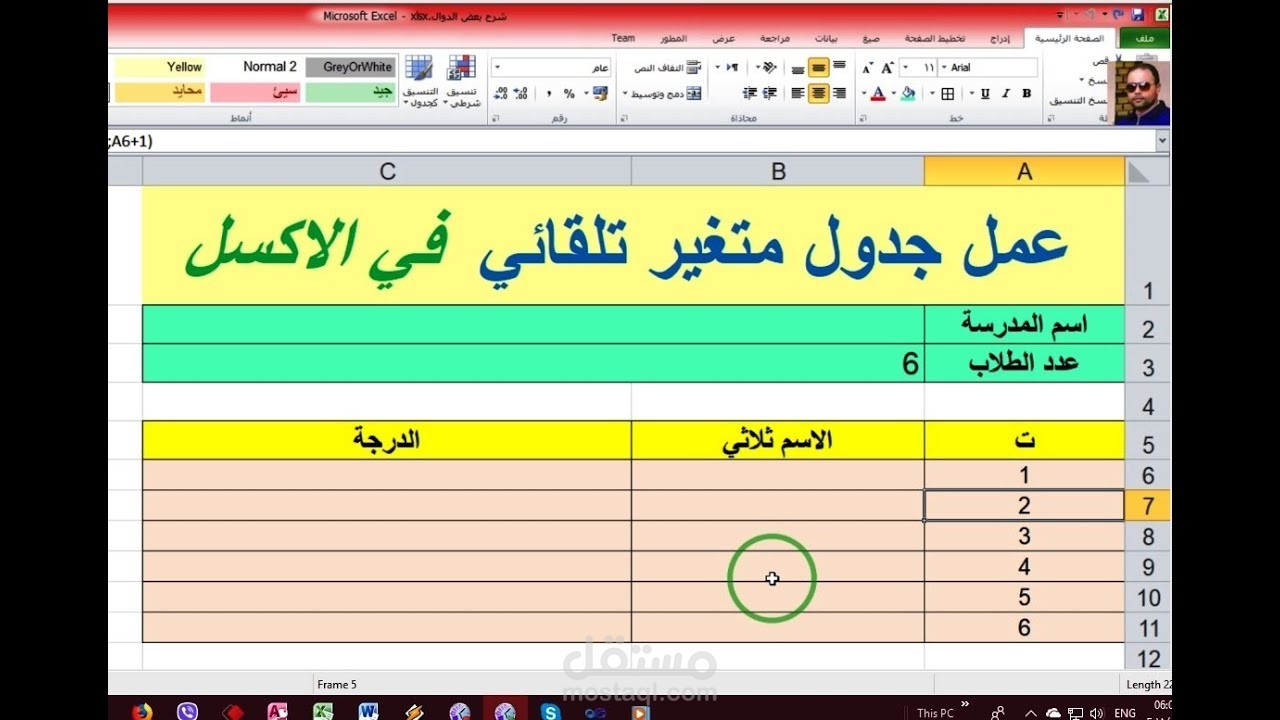Viewport: 1280px width, 720px height.
Task: Expand the formula bar
Action: 1161,141
